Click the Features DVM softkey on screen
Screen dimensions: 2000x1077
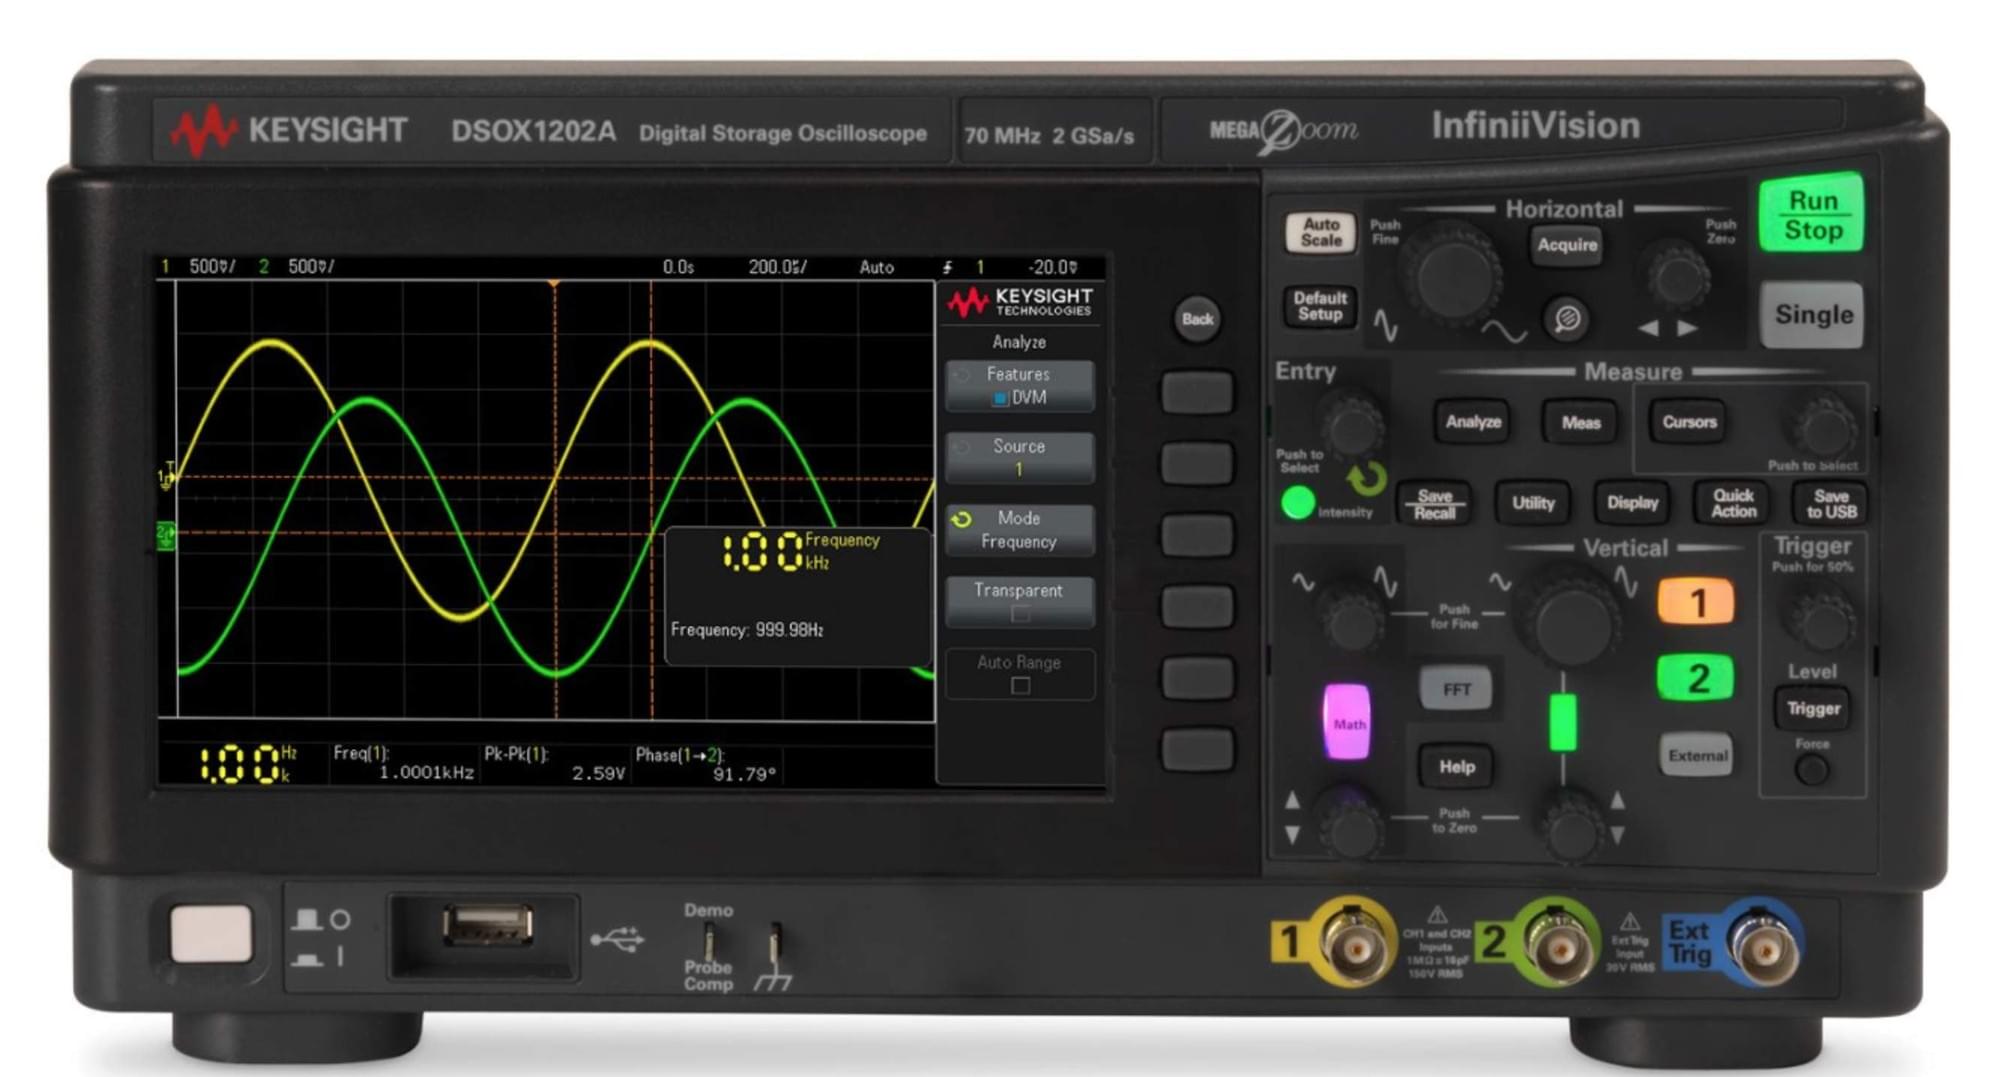tap(1019, 386)
